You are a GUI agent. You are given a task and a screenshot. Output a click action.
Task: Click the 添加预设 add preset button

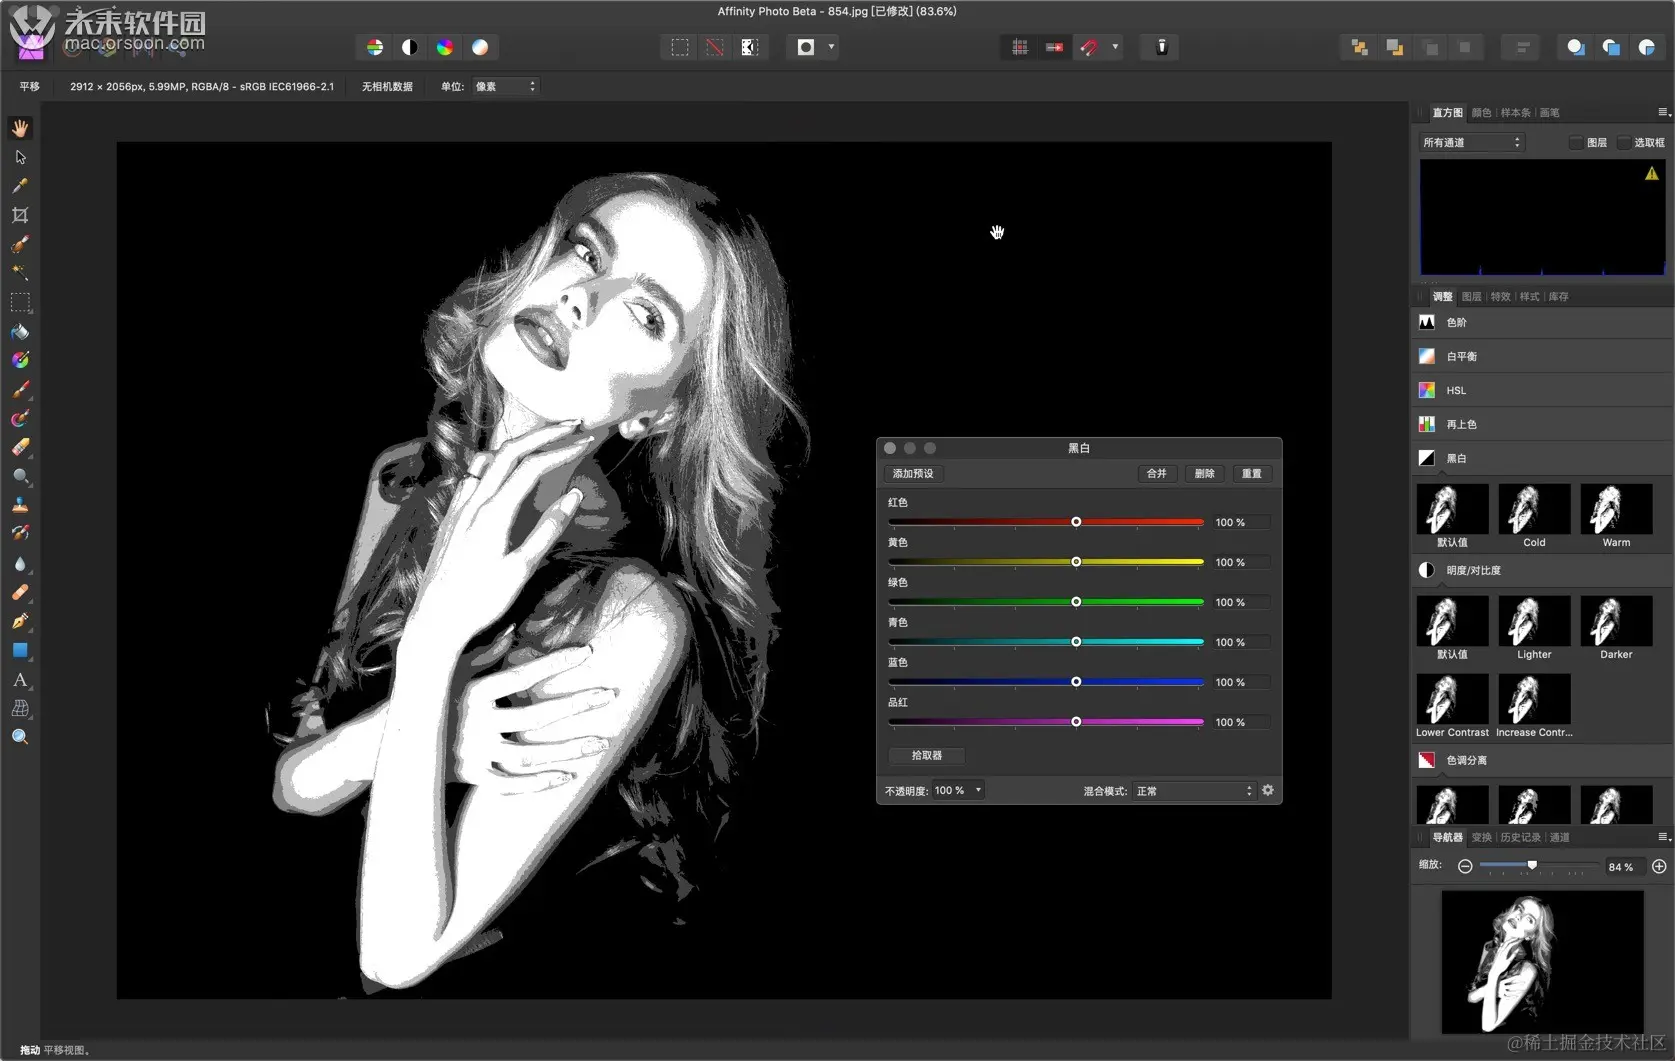click(x=913, y=474)
